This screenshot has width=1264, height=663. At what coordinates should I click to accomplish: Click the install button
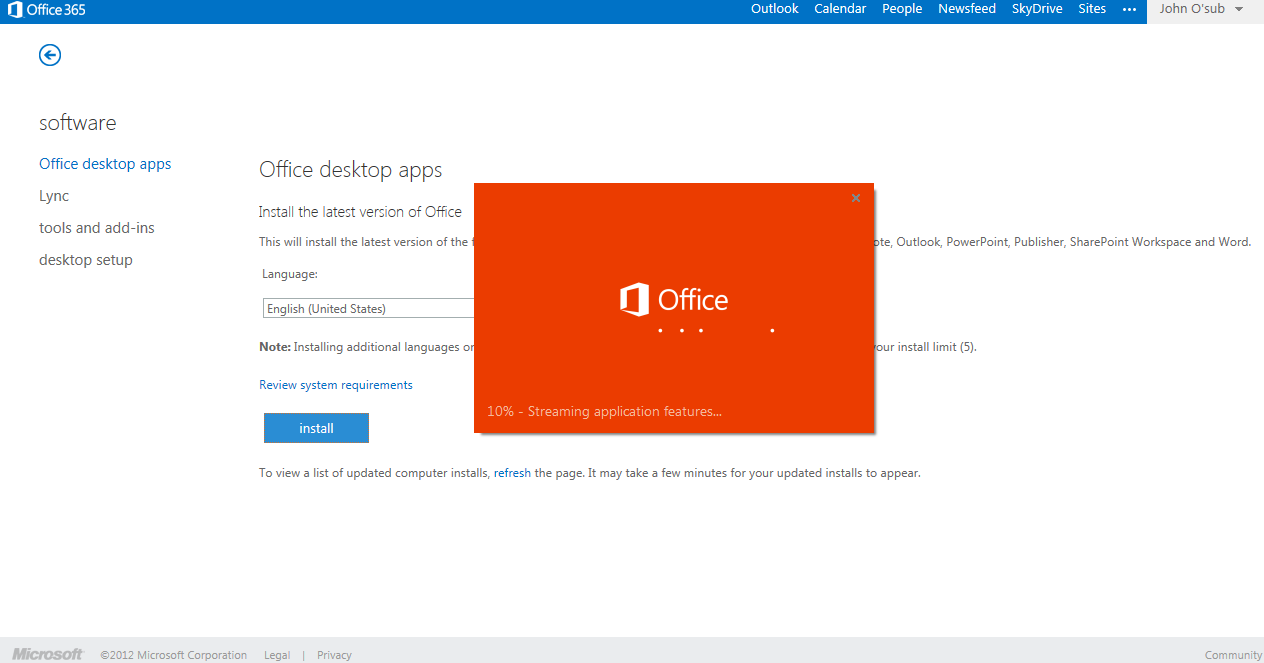316,428
